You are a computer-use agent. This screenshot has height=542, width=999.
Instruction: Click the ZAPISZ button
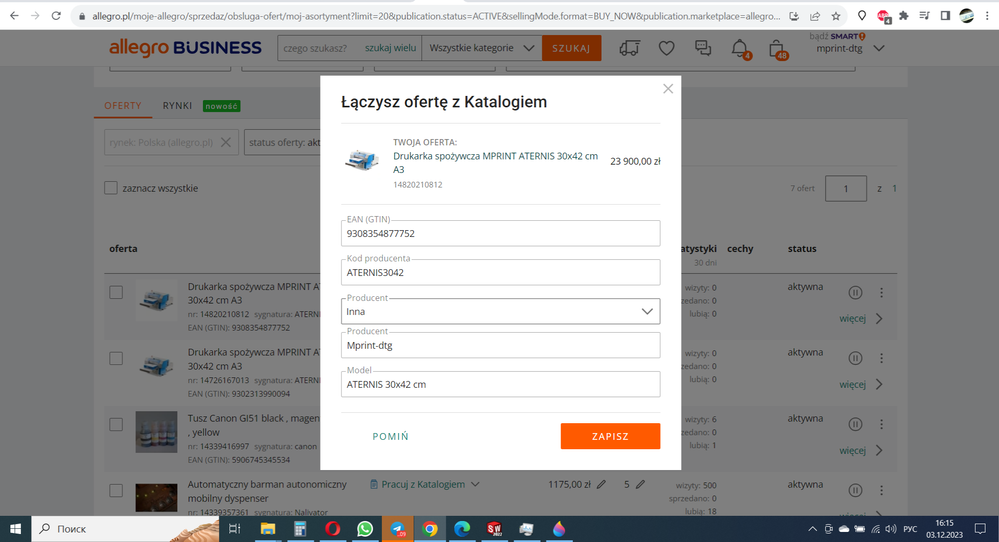[610, 436]
